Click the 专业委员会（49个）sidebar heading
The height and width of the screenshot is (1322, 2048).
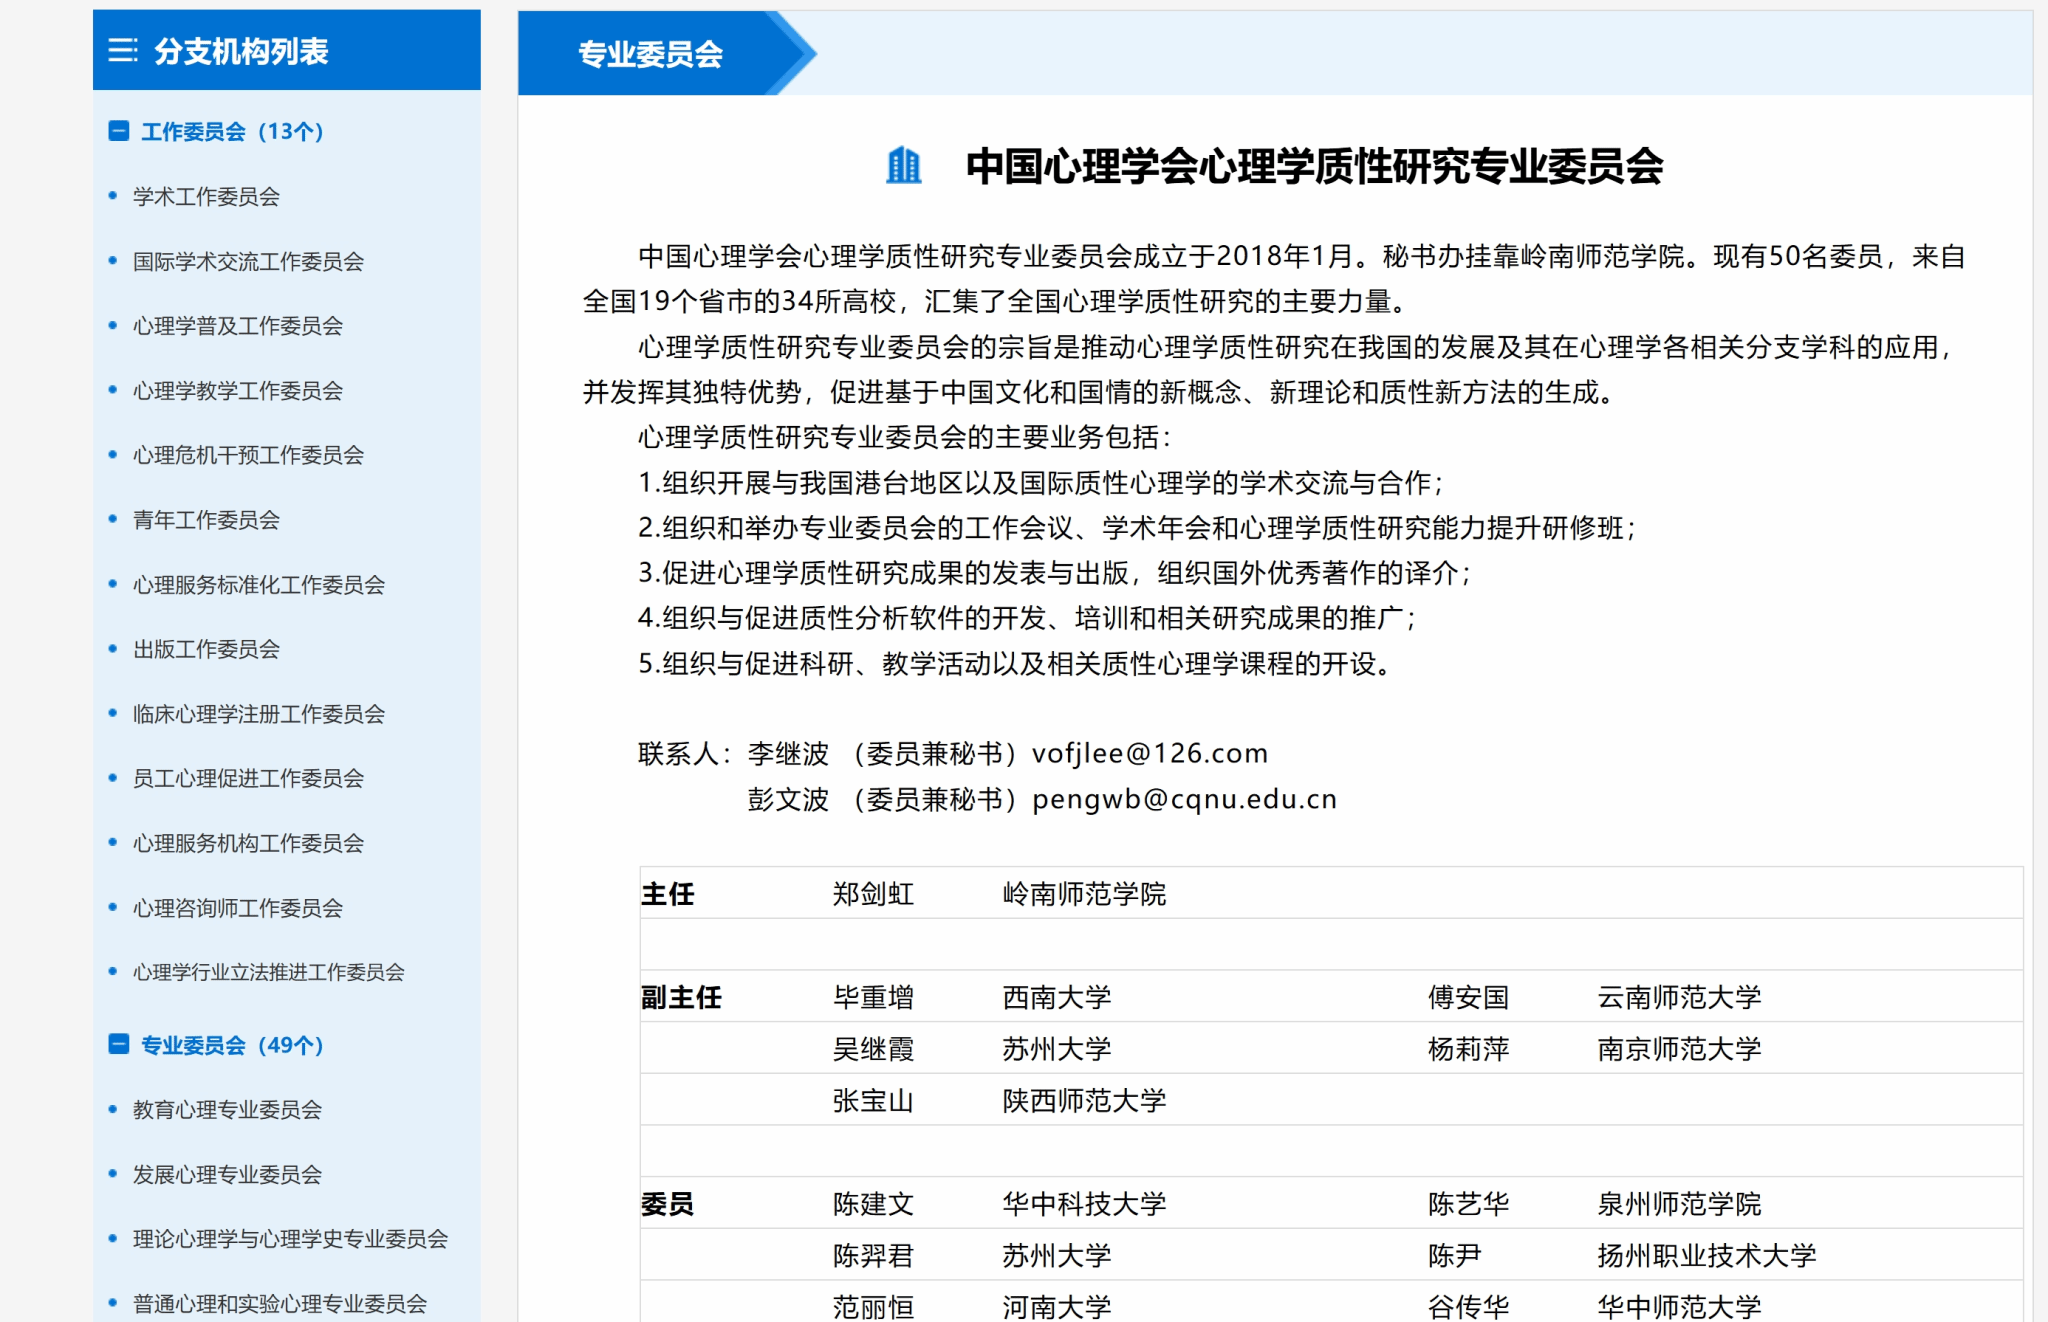[232, 1045]
